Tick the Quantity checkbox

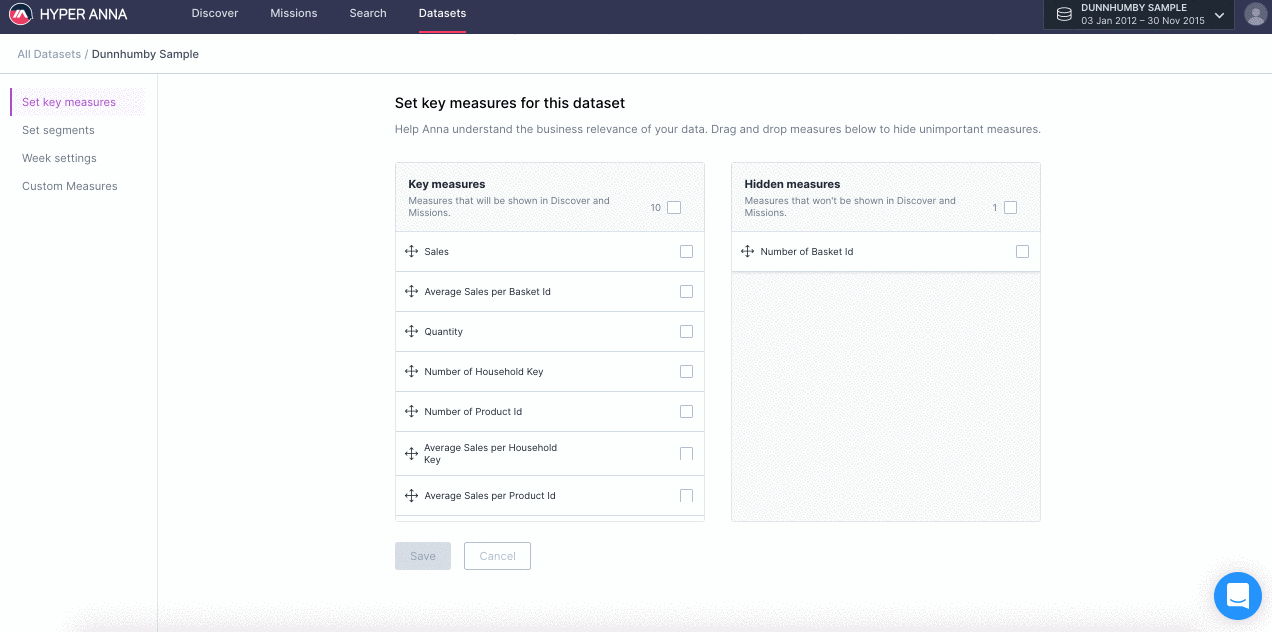click(686, 332)
